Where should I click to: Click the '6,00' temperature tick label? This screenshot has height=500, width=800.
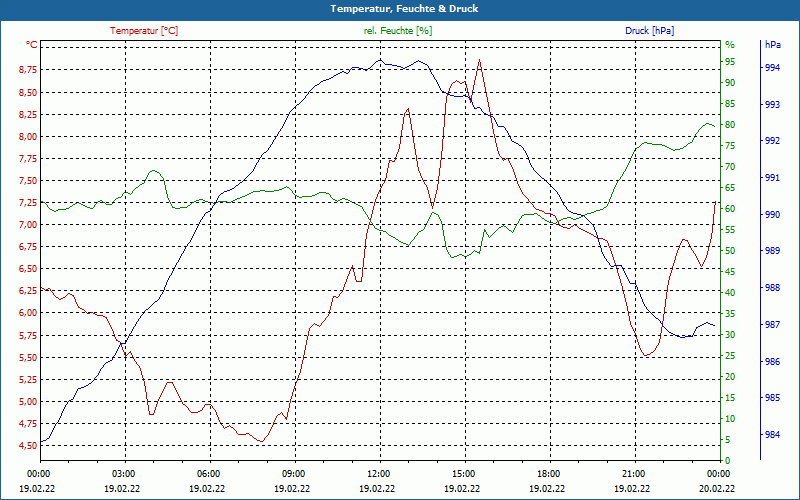point(28,313)
